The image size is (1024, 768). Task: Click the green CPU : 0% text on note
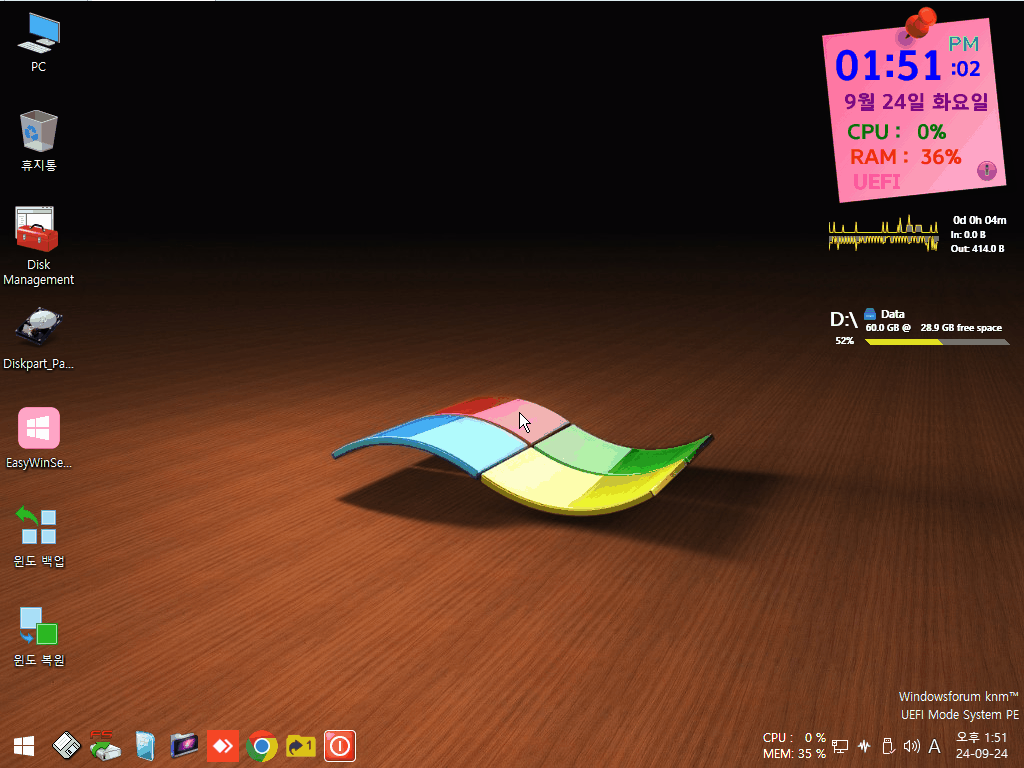pyautogui.click(x=897, y=132)
